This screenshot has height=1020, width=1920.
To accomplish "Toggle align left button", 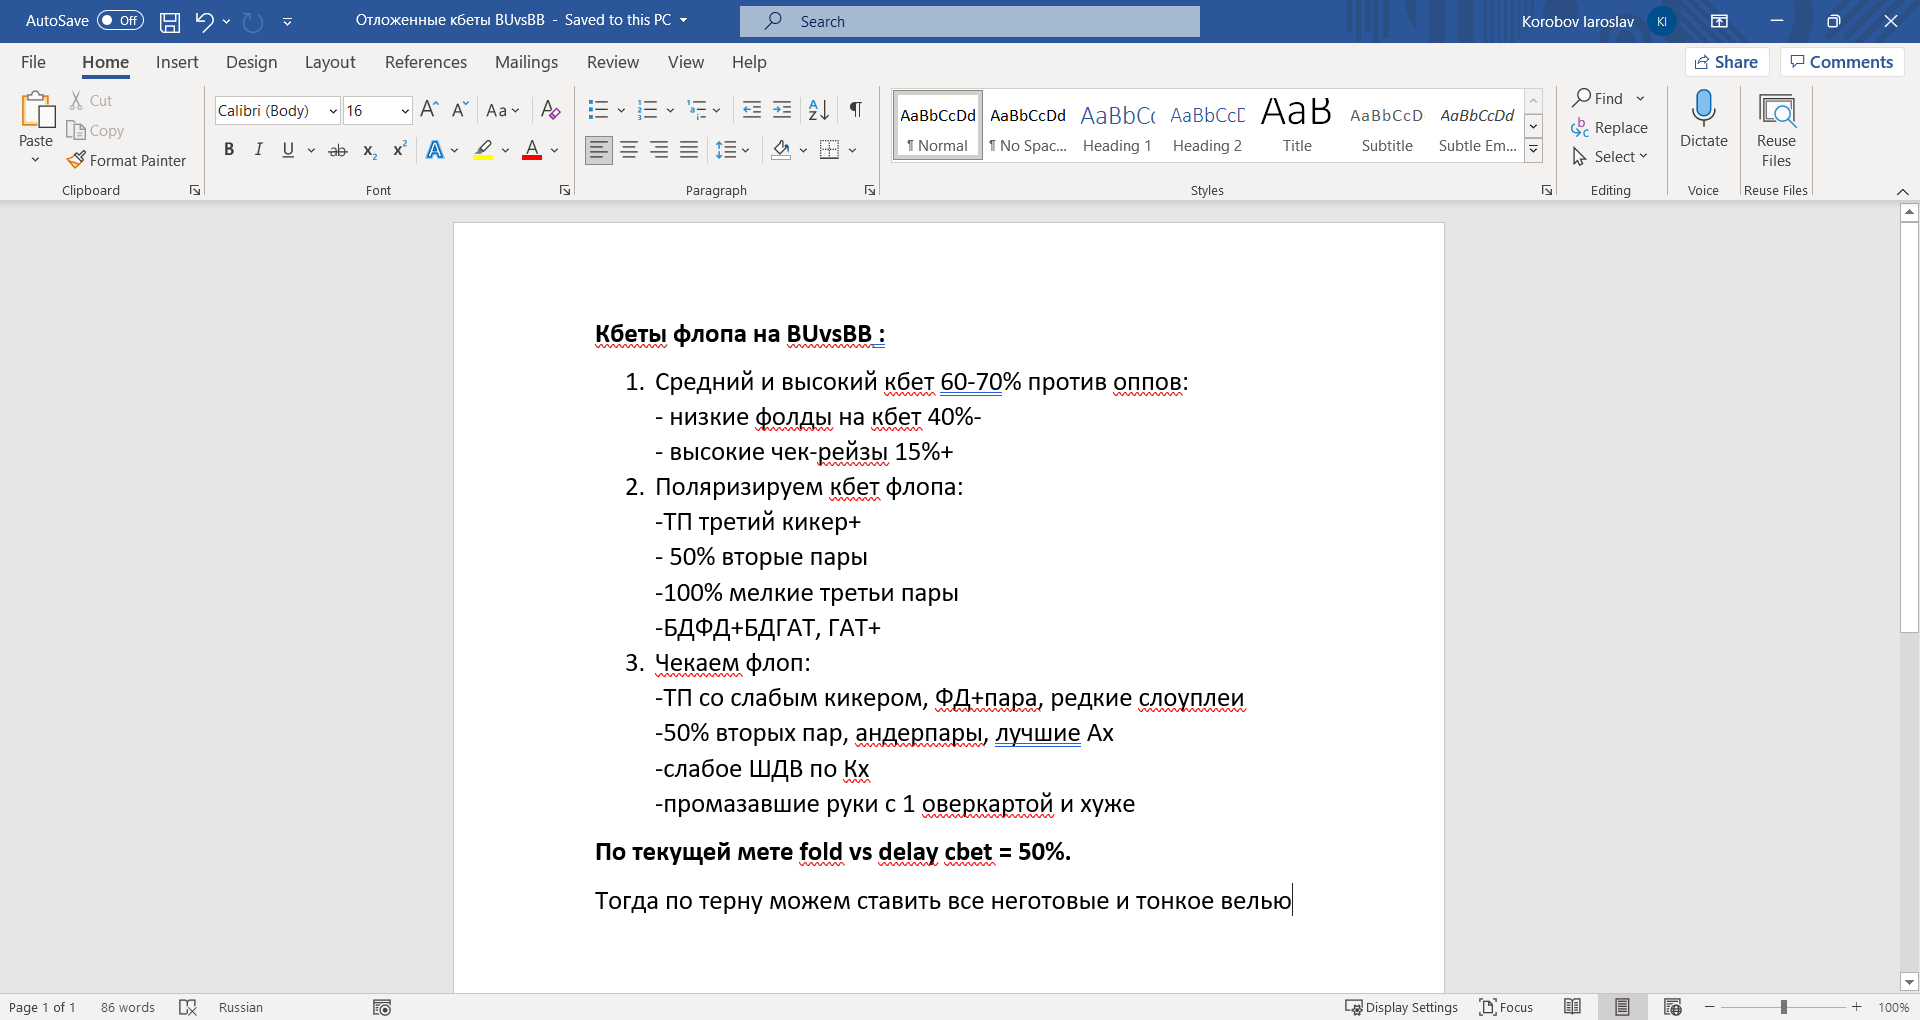I will 598,150.
